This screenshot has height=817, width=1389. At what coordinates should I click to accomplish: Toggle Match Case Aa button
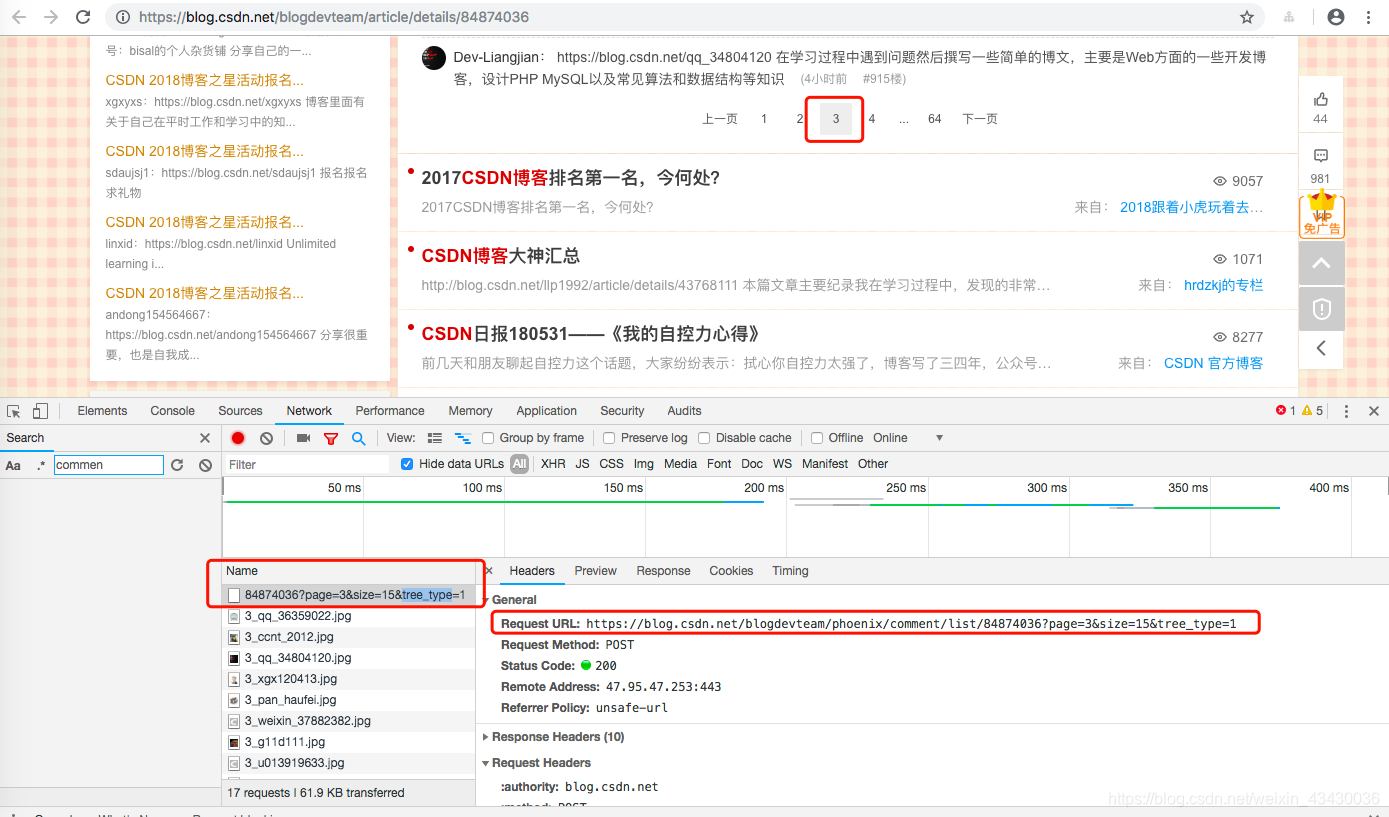(13, 465)
